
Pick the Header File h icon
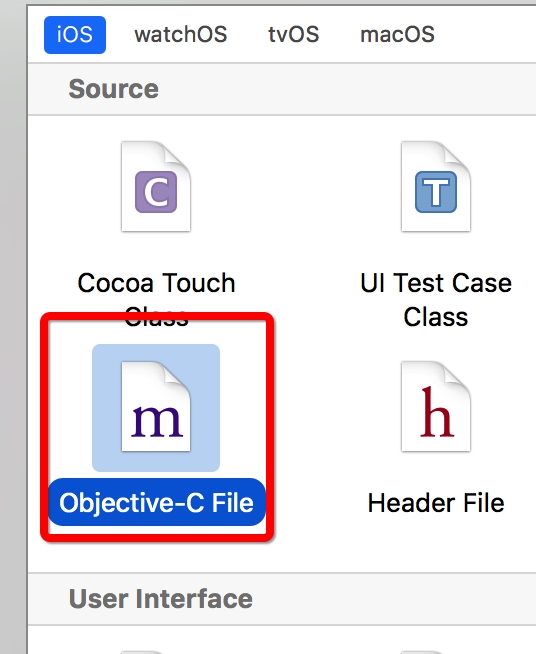coord(436,407)
